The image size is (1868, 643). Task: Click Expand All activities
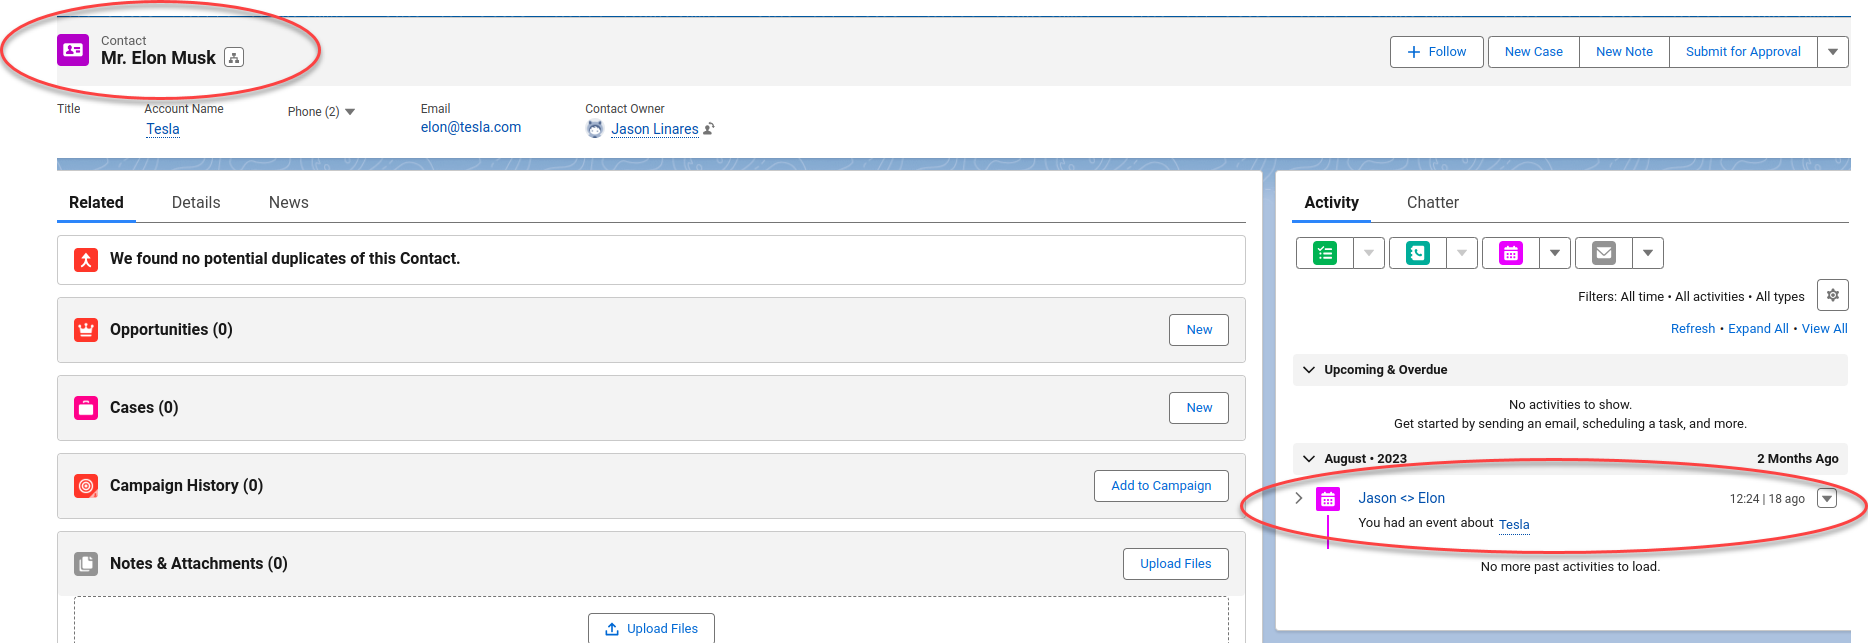1758,328
